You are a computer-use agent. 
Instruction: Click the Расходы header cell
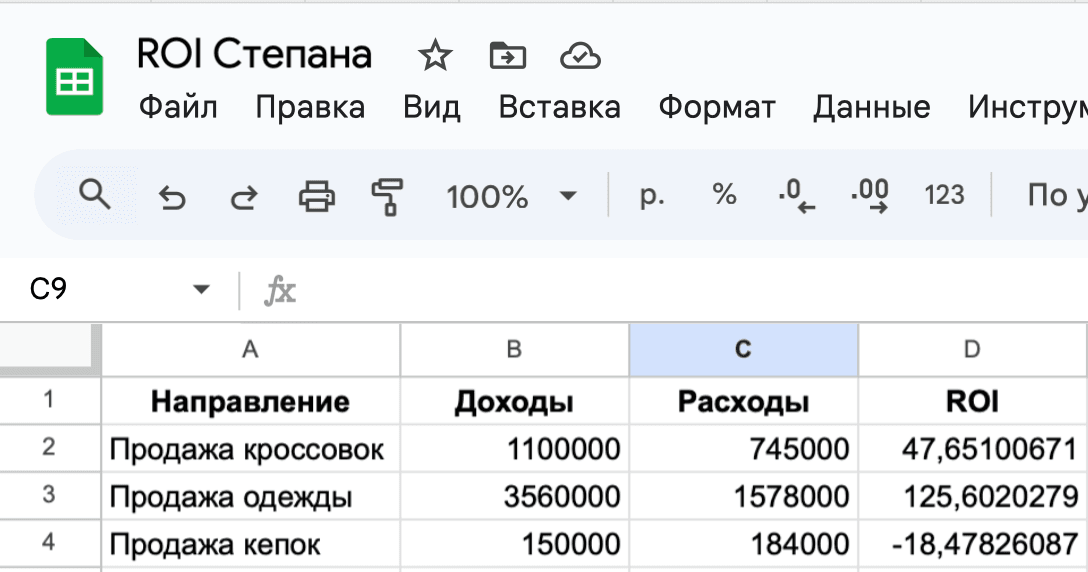tap(743, 401)
